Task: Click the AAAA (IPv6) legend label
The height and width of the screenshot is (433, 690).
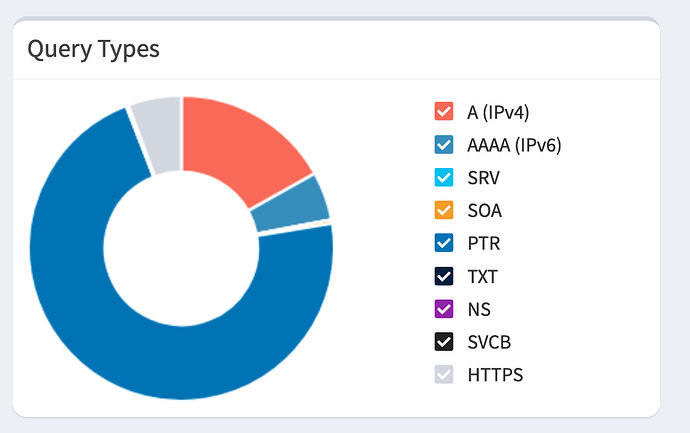Action: 514,144
